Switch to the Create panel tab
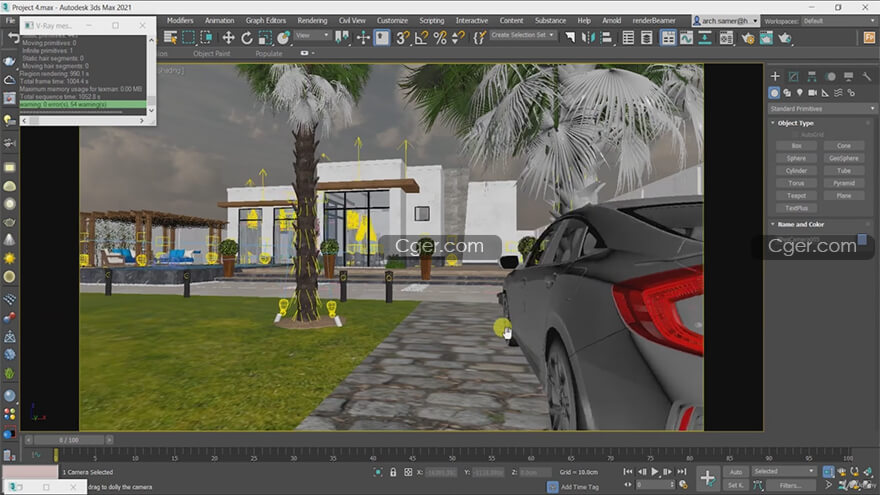 [775, 76]
